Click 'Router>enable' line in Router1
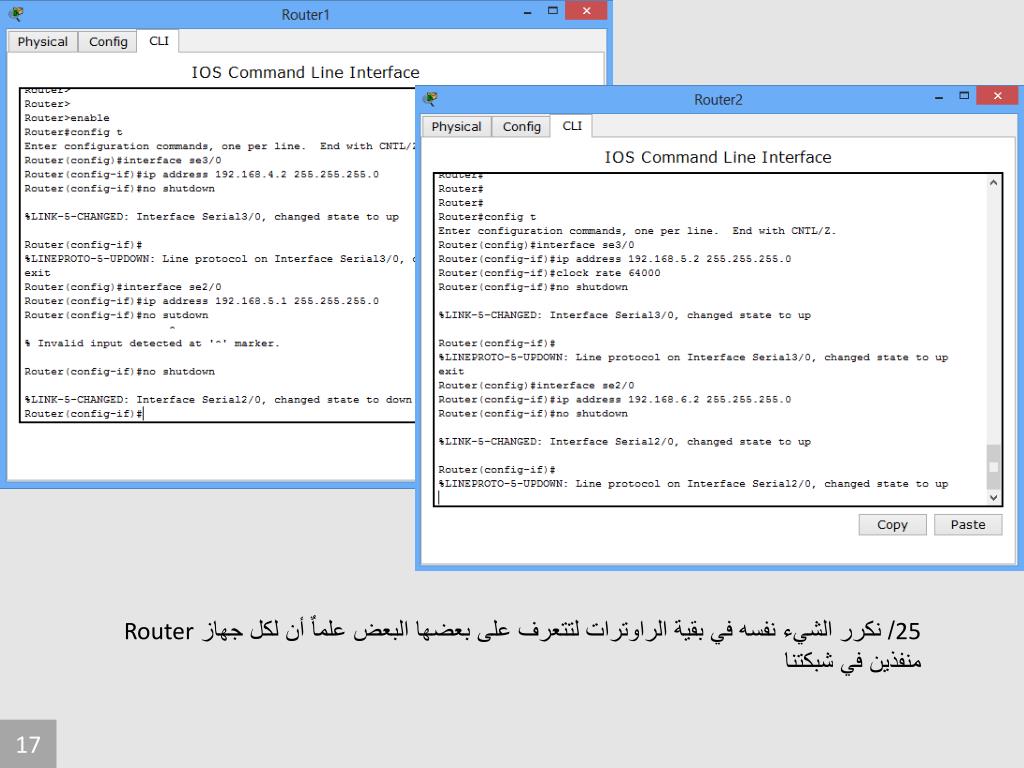Image resolution: width=1024 pixels, height=768 pixels. click(x=67, y=118)
